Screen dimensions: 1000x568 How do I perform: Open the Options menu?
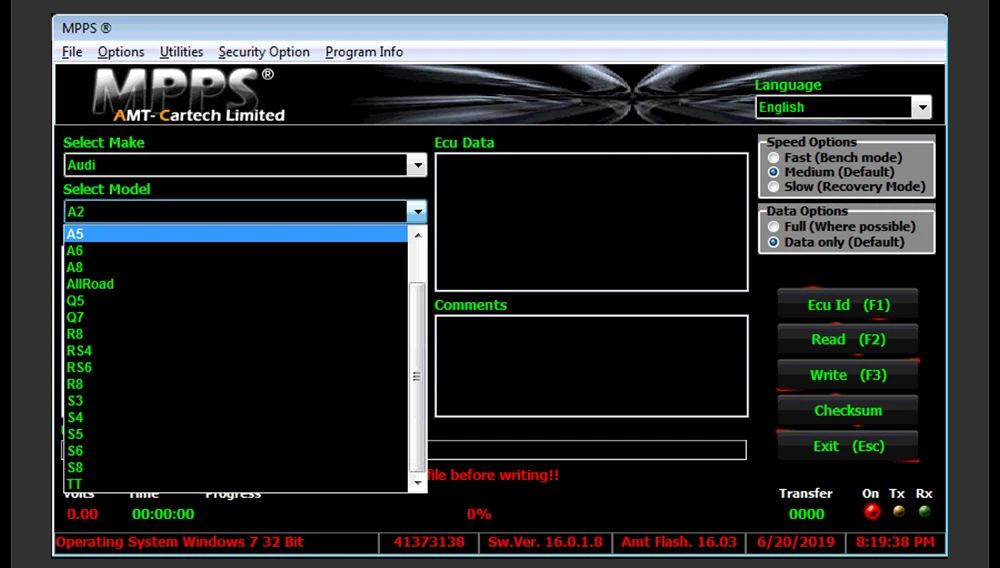tap(121, 52)
